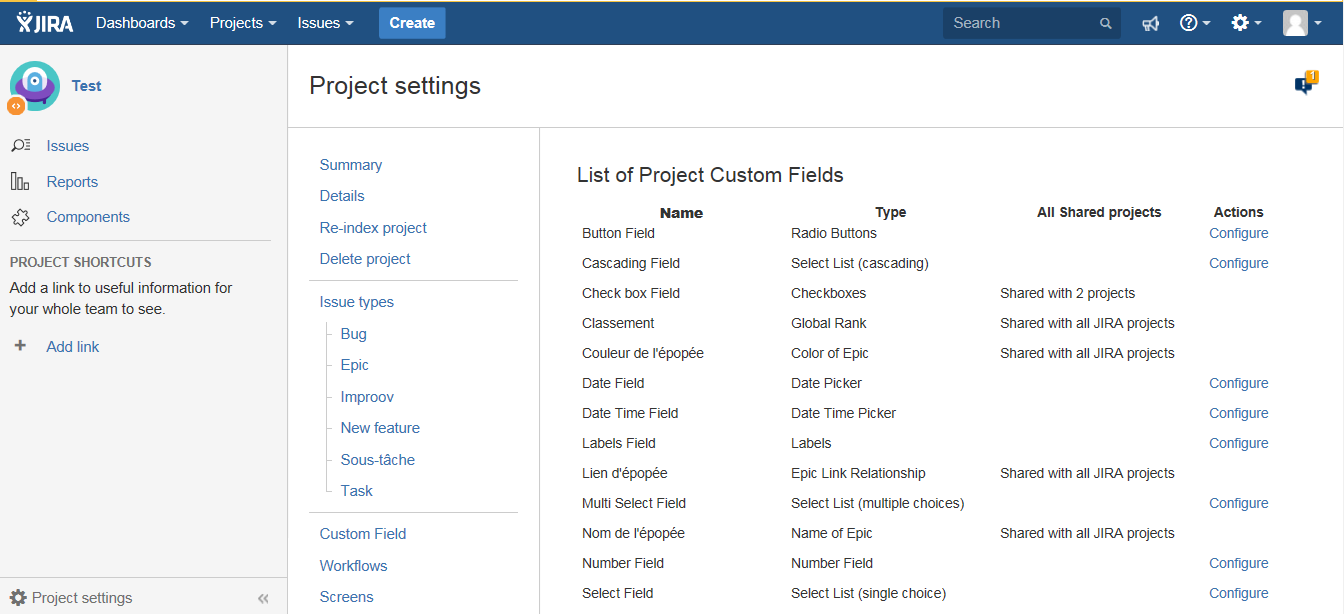Click the plus icon next to Add link
Viewport: 1344px width, 614px height.
19,346
